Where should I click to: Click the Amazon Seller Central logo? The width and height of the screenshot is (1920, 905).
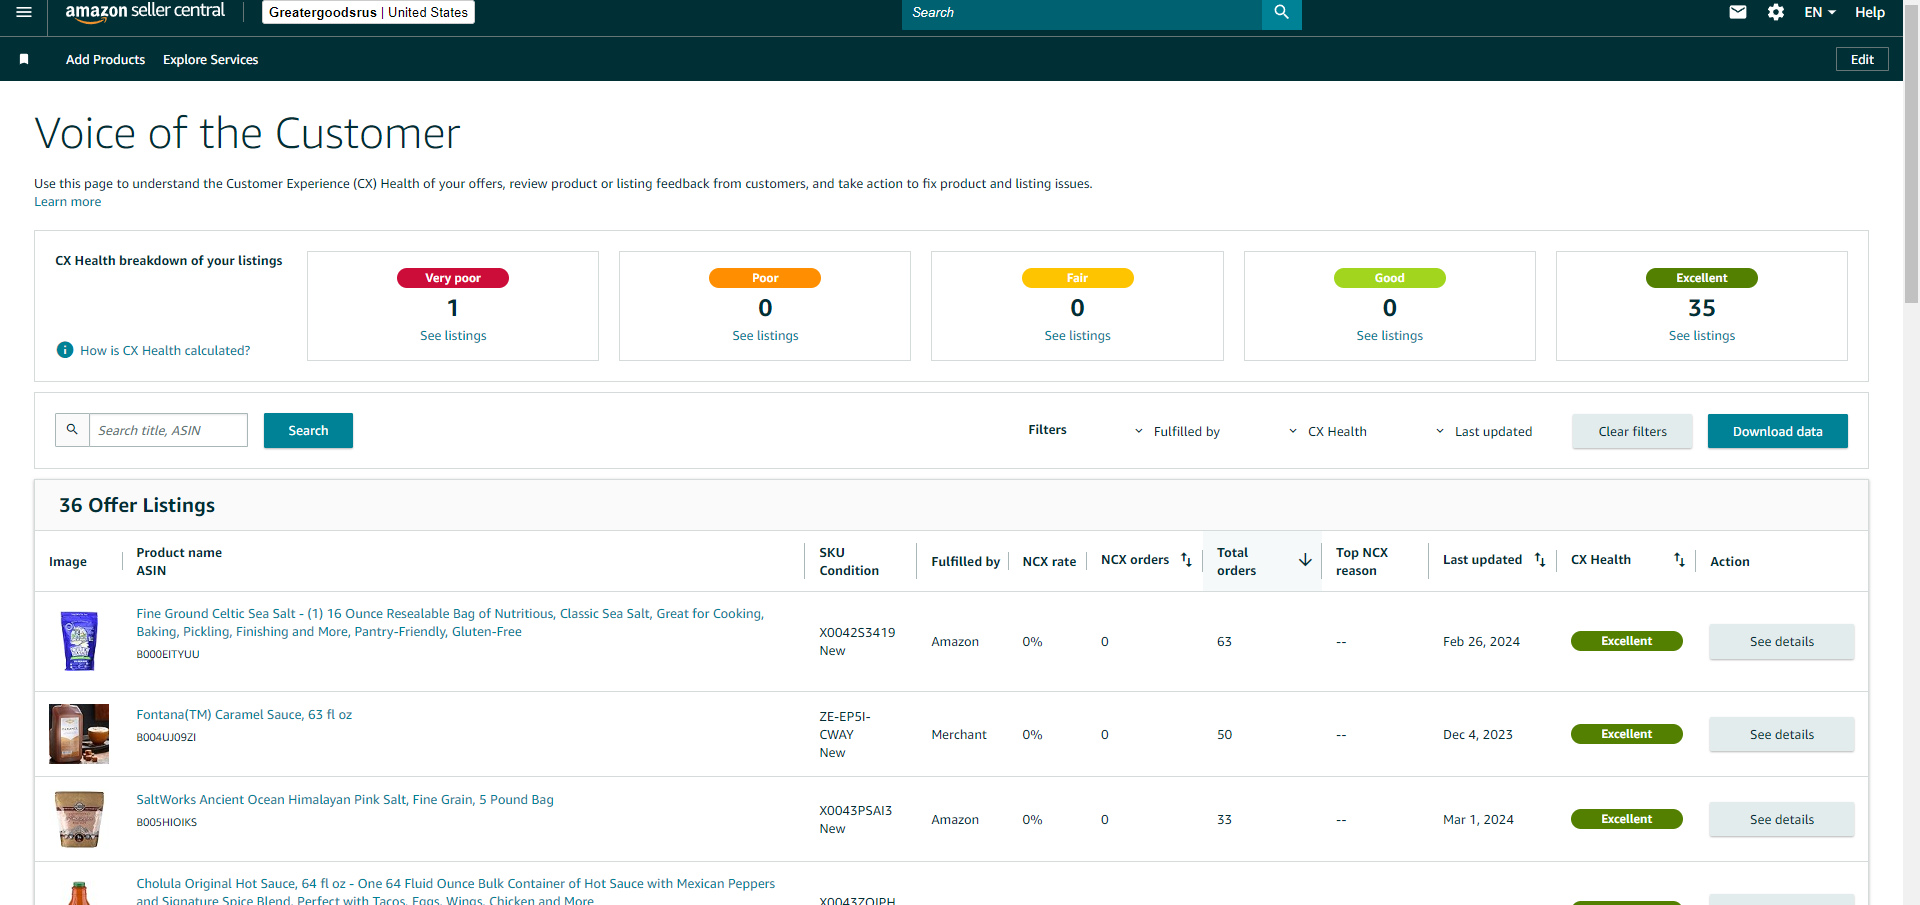point(145,12)
